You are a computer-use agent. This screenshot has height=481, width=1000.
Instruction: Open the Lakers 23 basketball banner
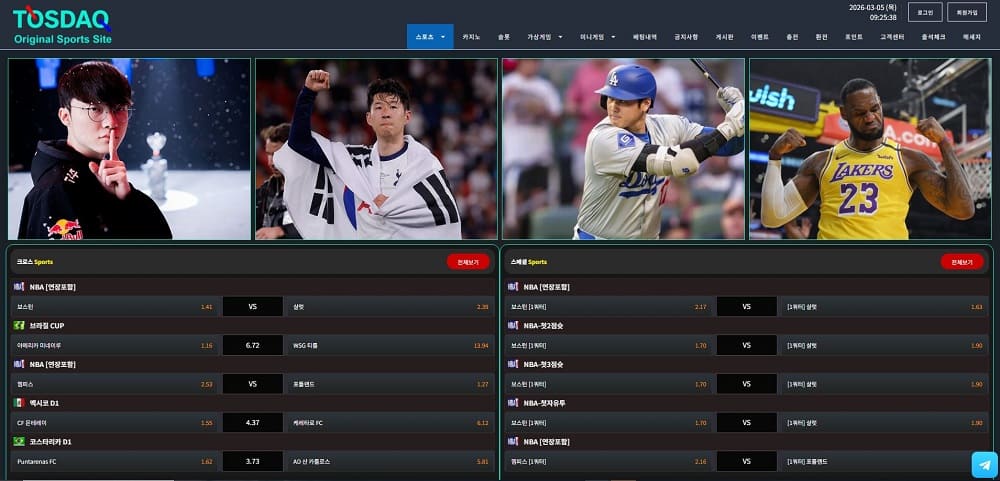pos(870,148)
